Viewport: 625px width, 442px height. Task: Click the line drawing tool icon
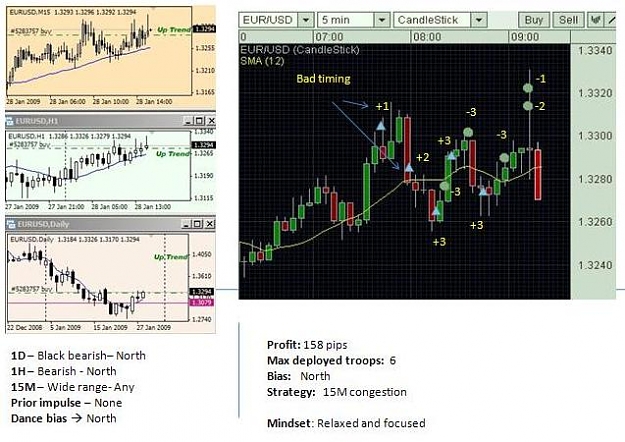click(611, 20)
